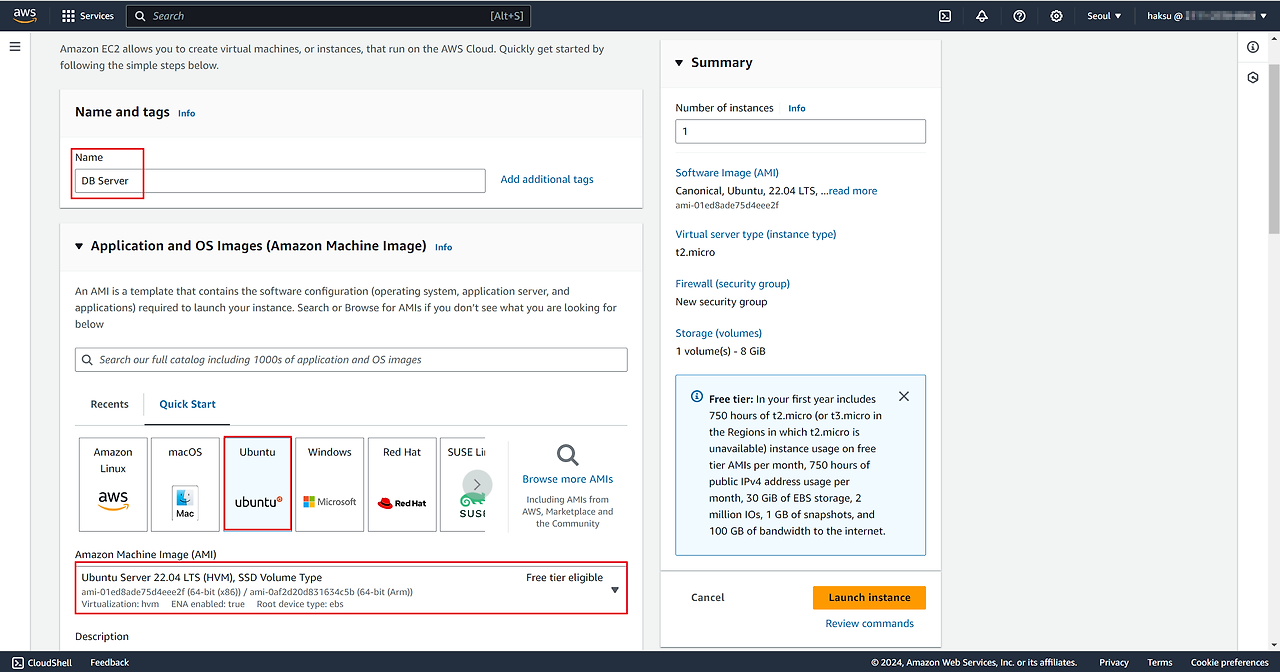The image size is (1280, 672).
Task: Open the notifications bell icon
Action: (x=982, y=16)
